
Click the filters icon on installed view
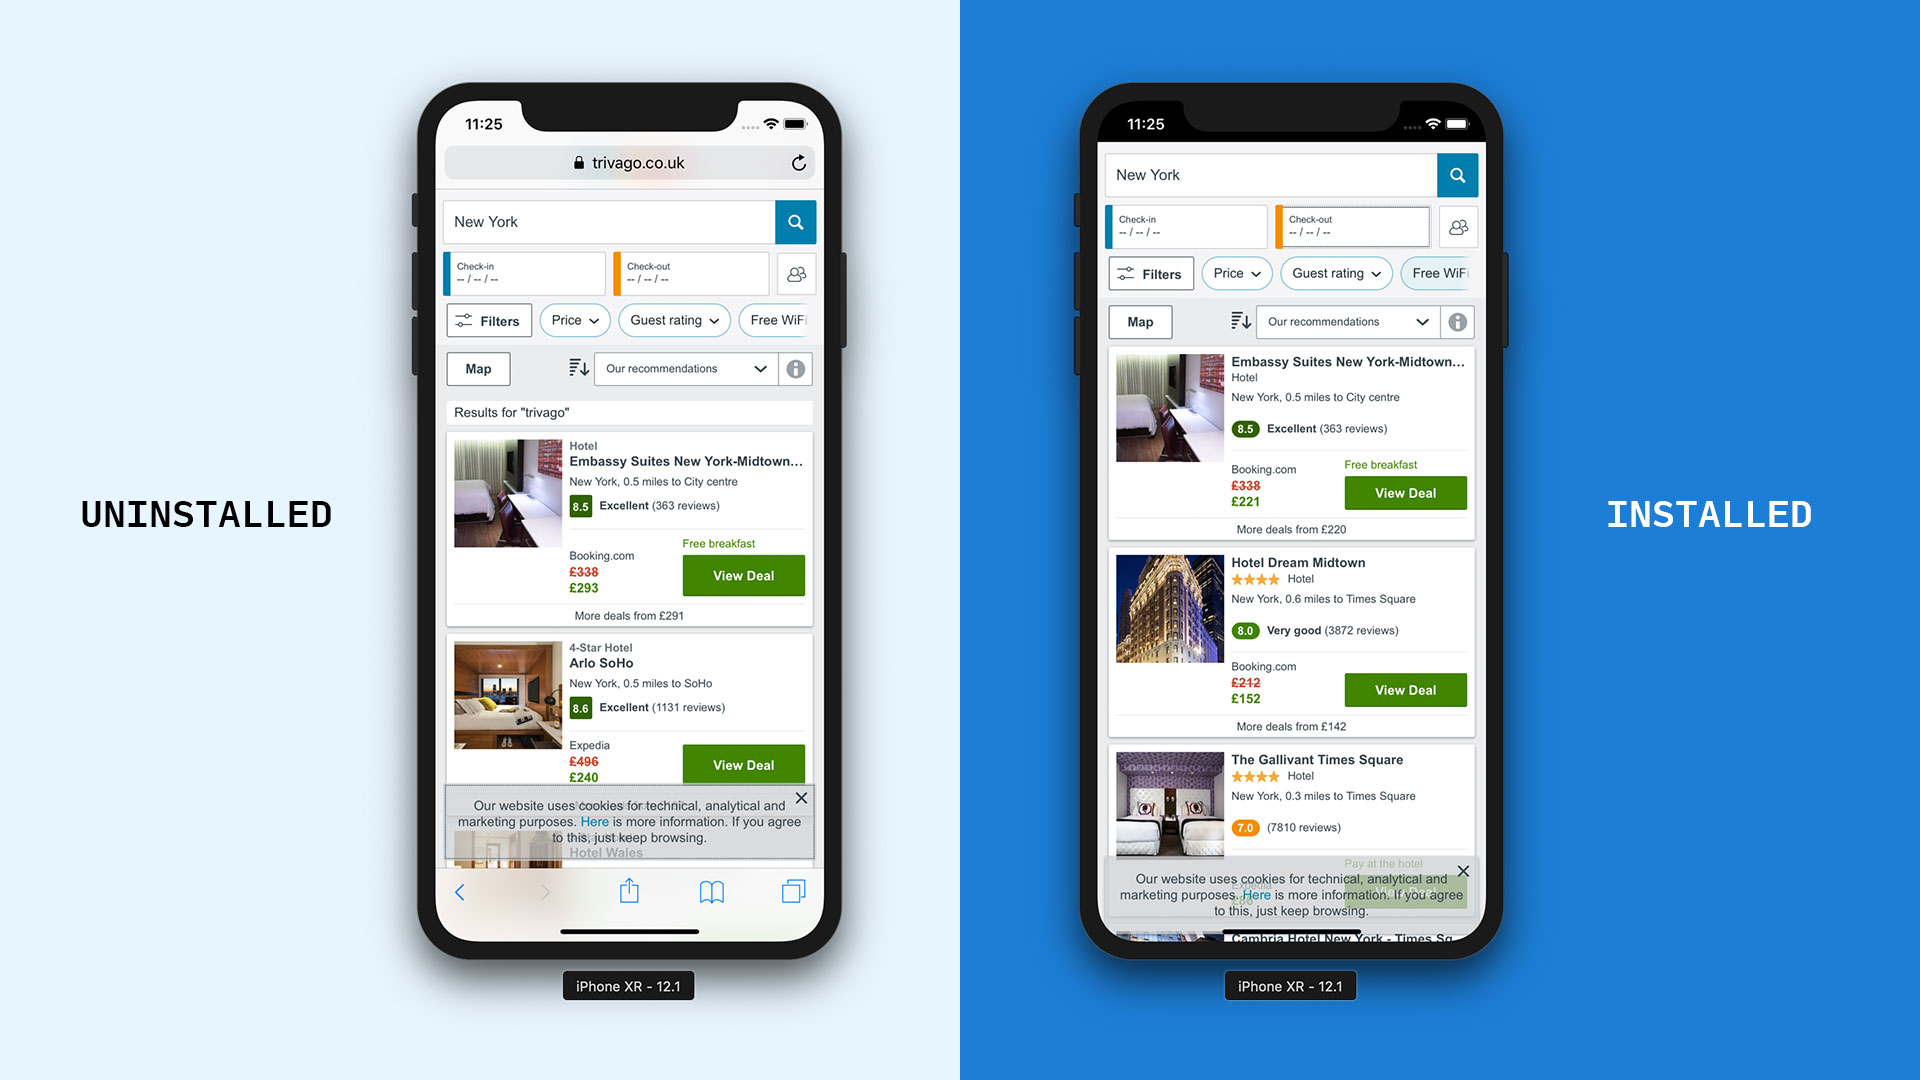click(x=1127, y=273)
